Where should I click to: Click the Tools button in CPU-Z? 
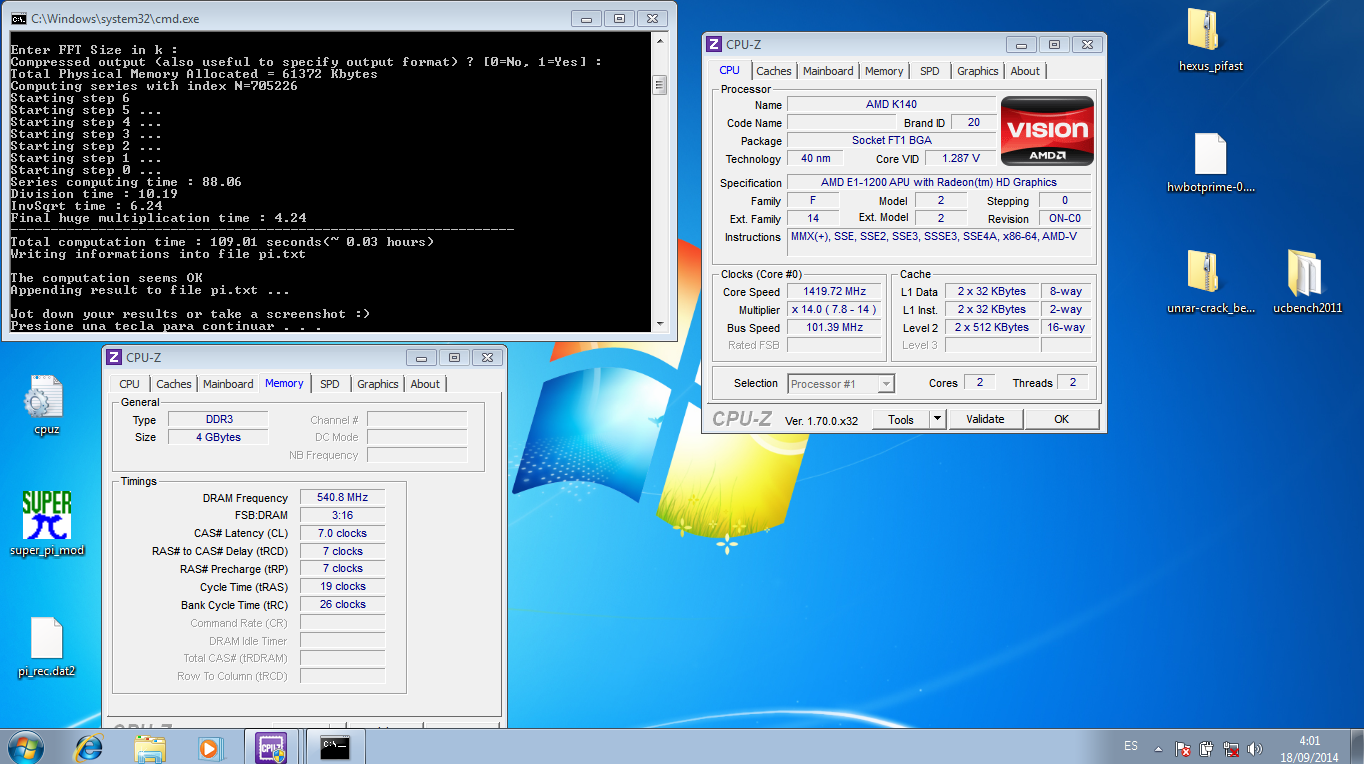point(901,420)
